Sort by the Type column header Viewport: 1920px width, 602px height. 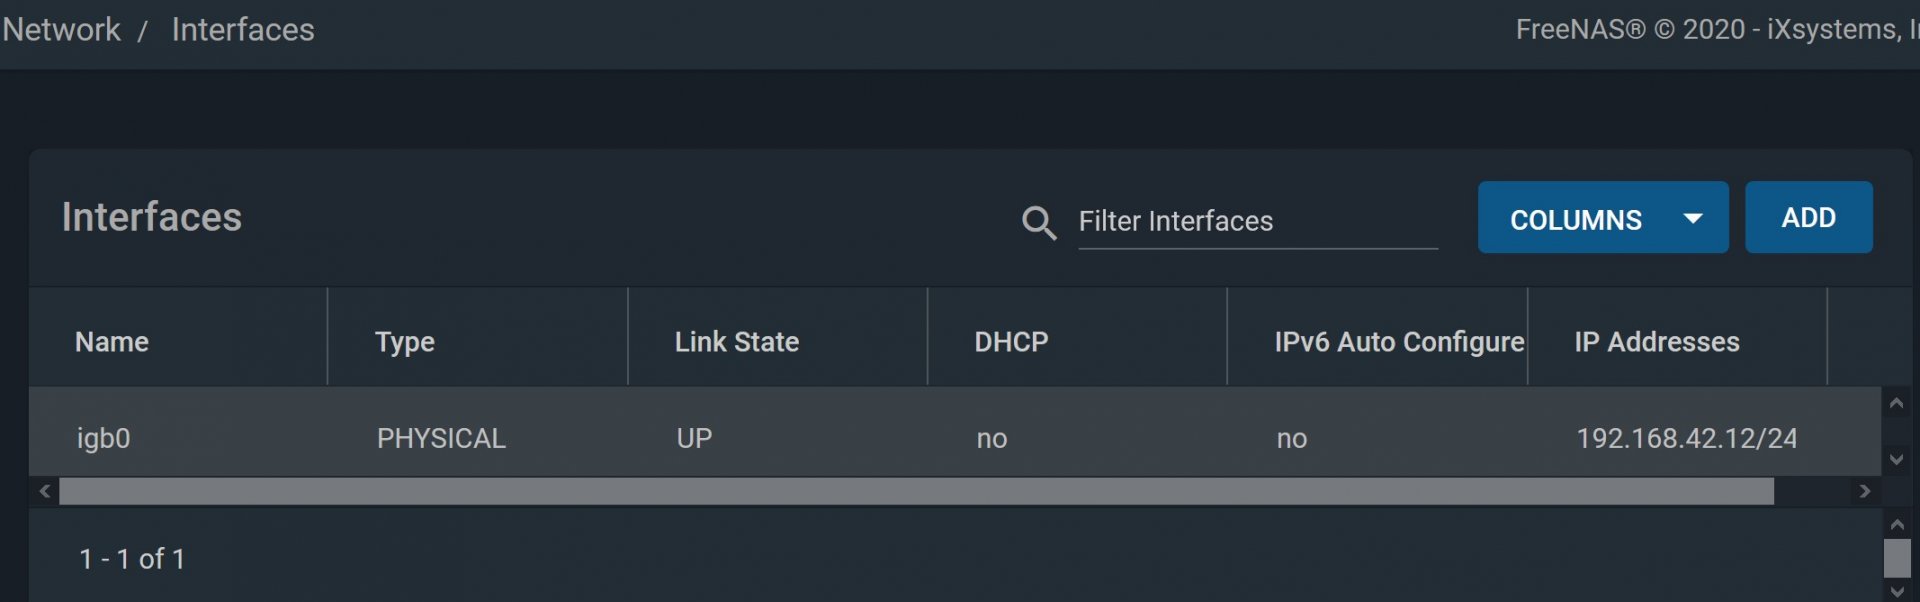[x=405, y=342]
